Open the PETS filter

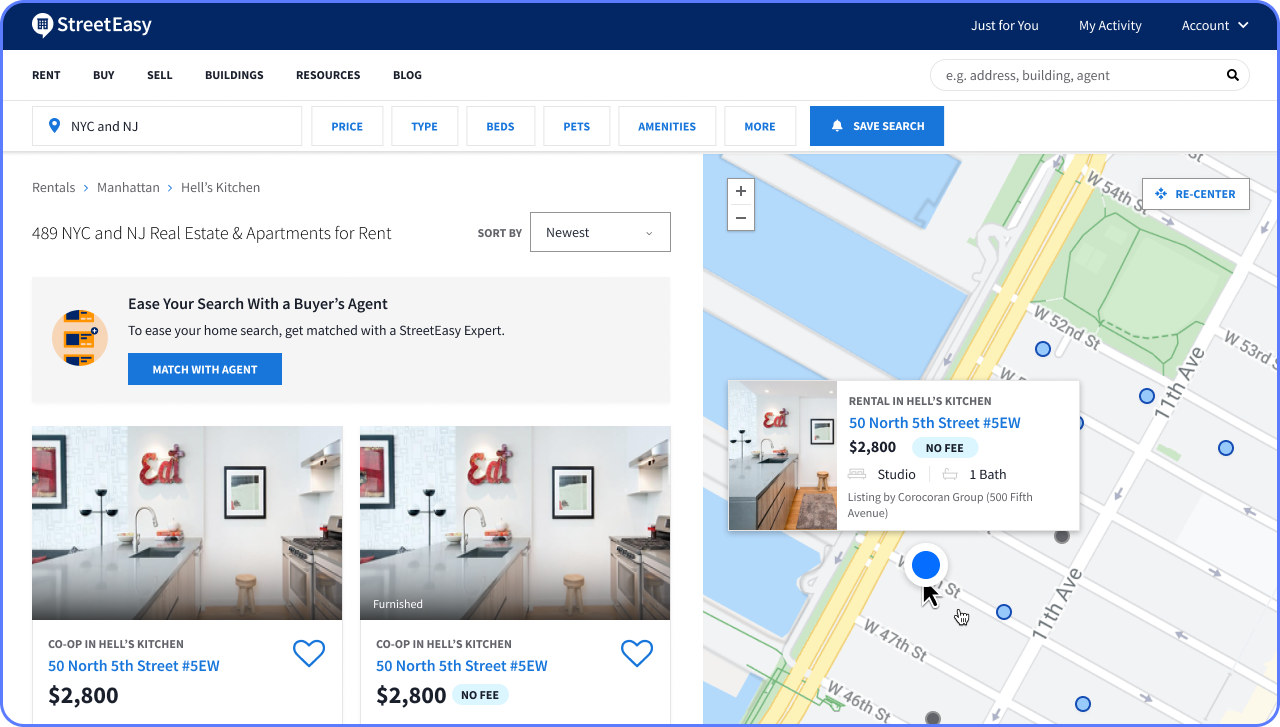(x=577, y=126)
